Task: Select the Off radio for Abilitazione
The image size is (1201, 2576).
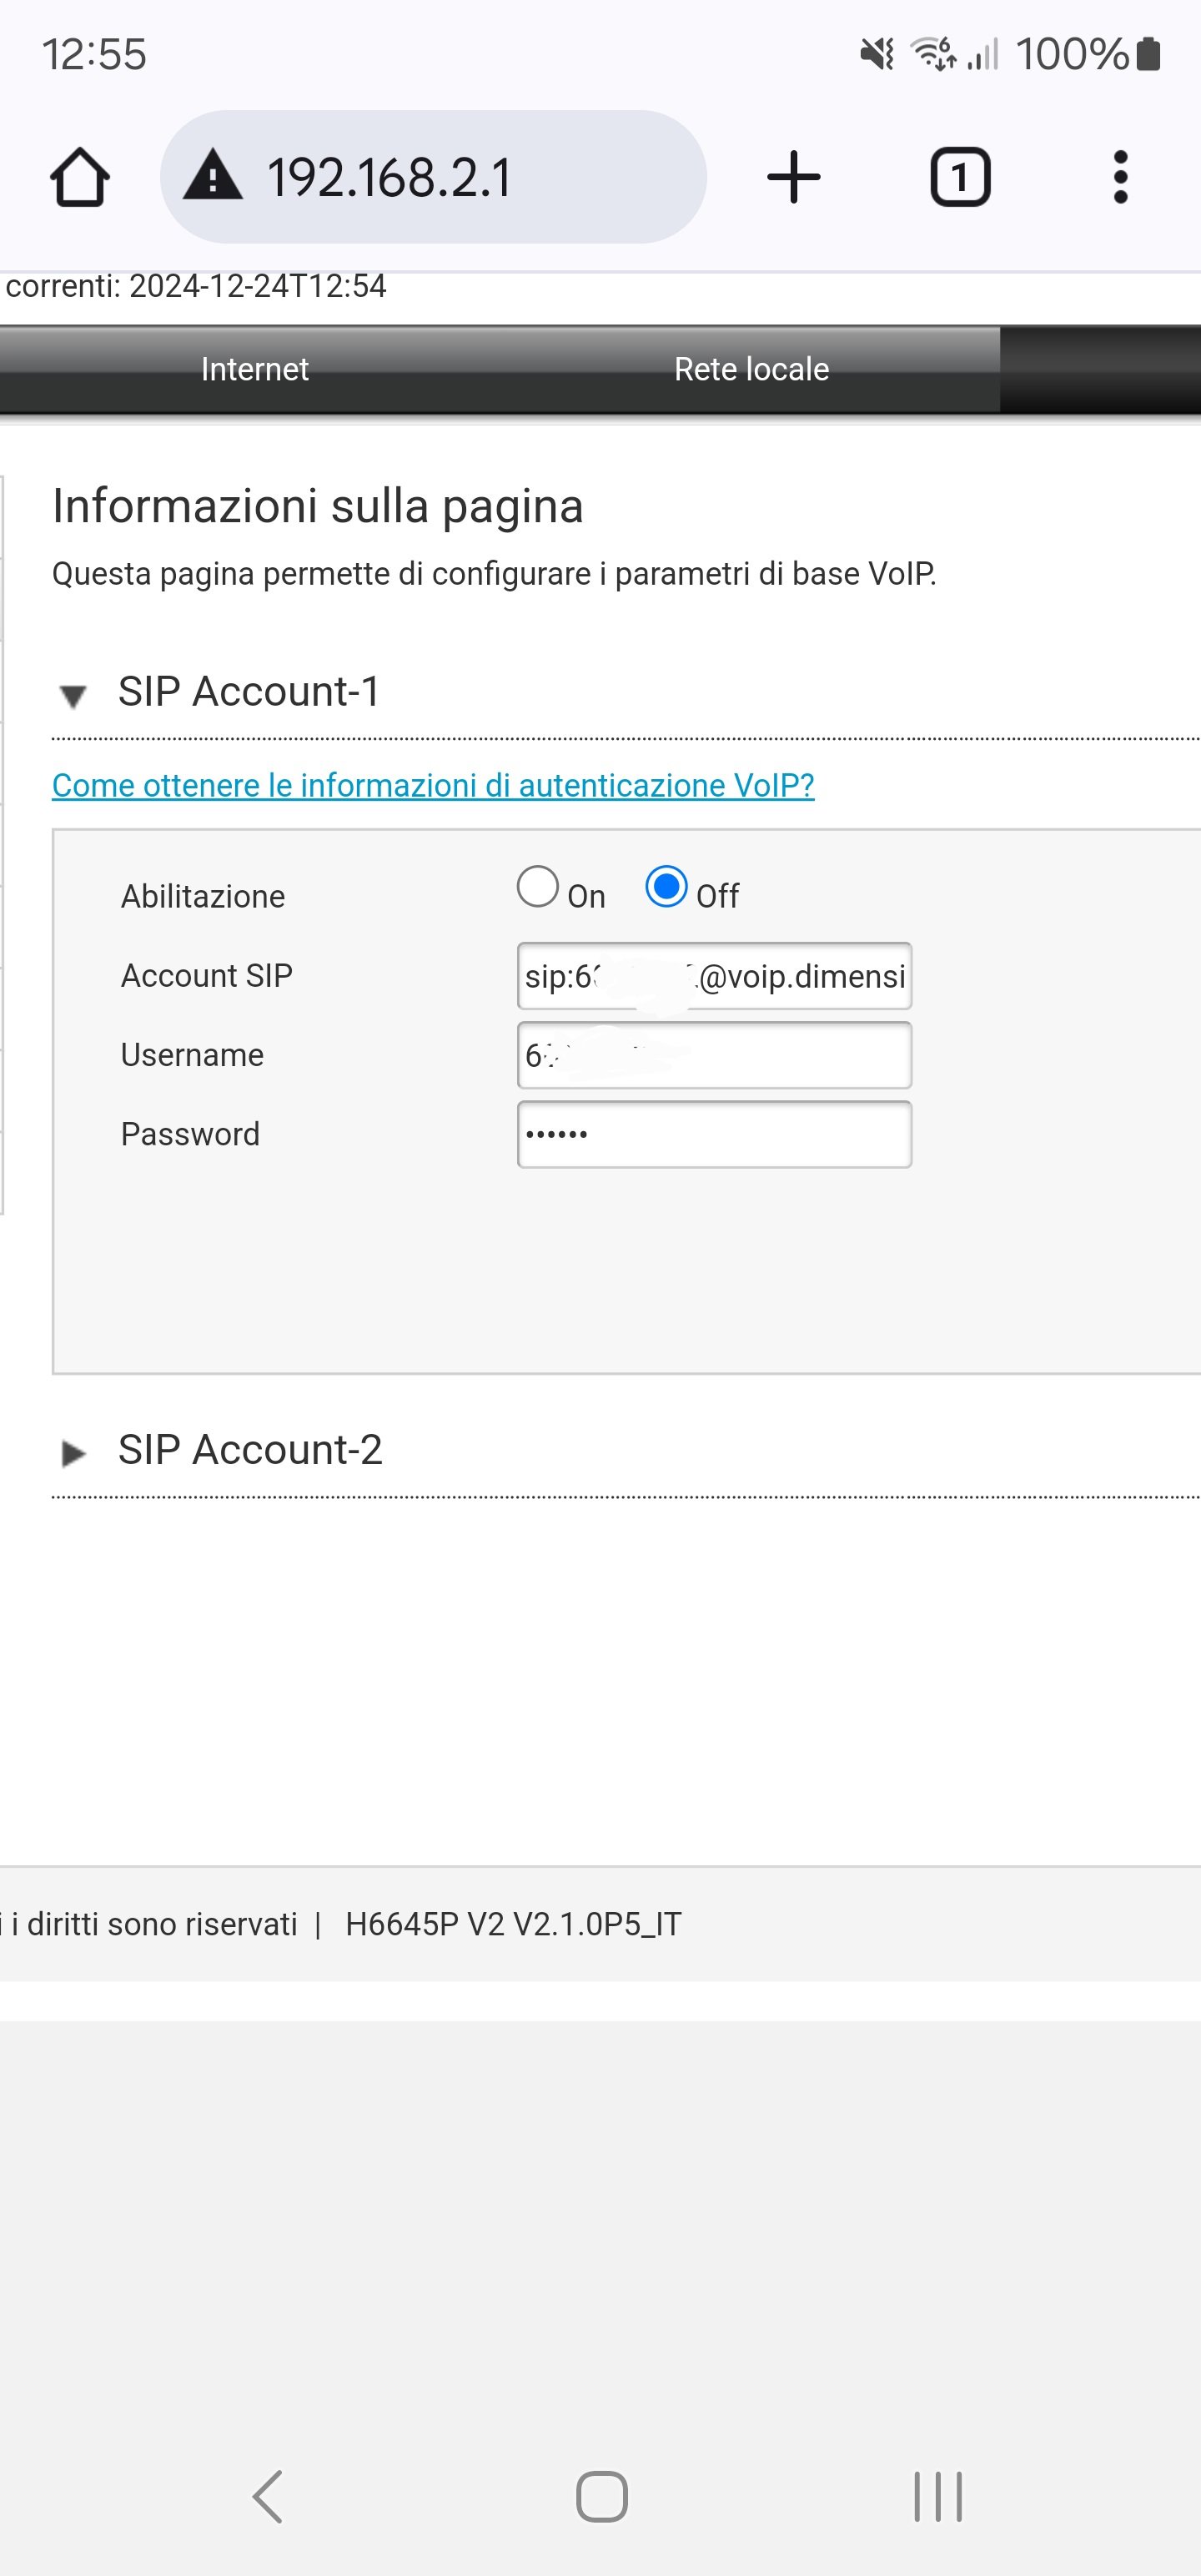Action: tap(666, 887)
